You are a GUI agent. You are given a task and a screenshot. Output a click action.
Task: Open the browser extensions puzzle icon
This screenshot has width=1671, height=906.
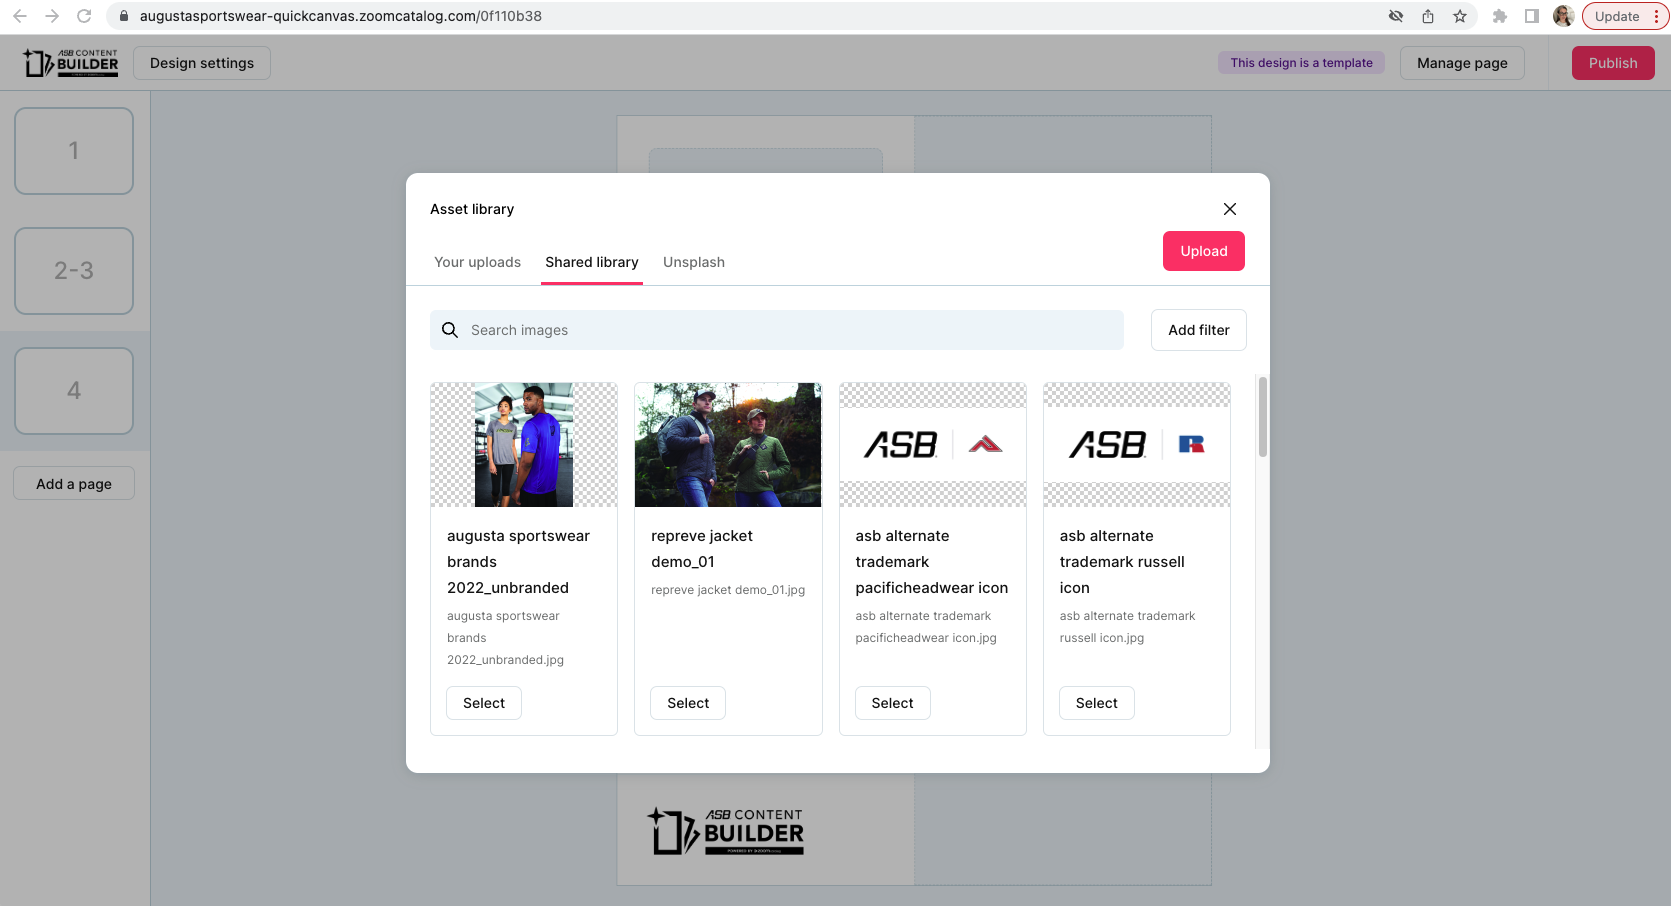coord(1499,16)
